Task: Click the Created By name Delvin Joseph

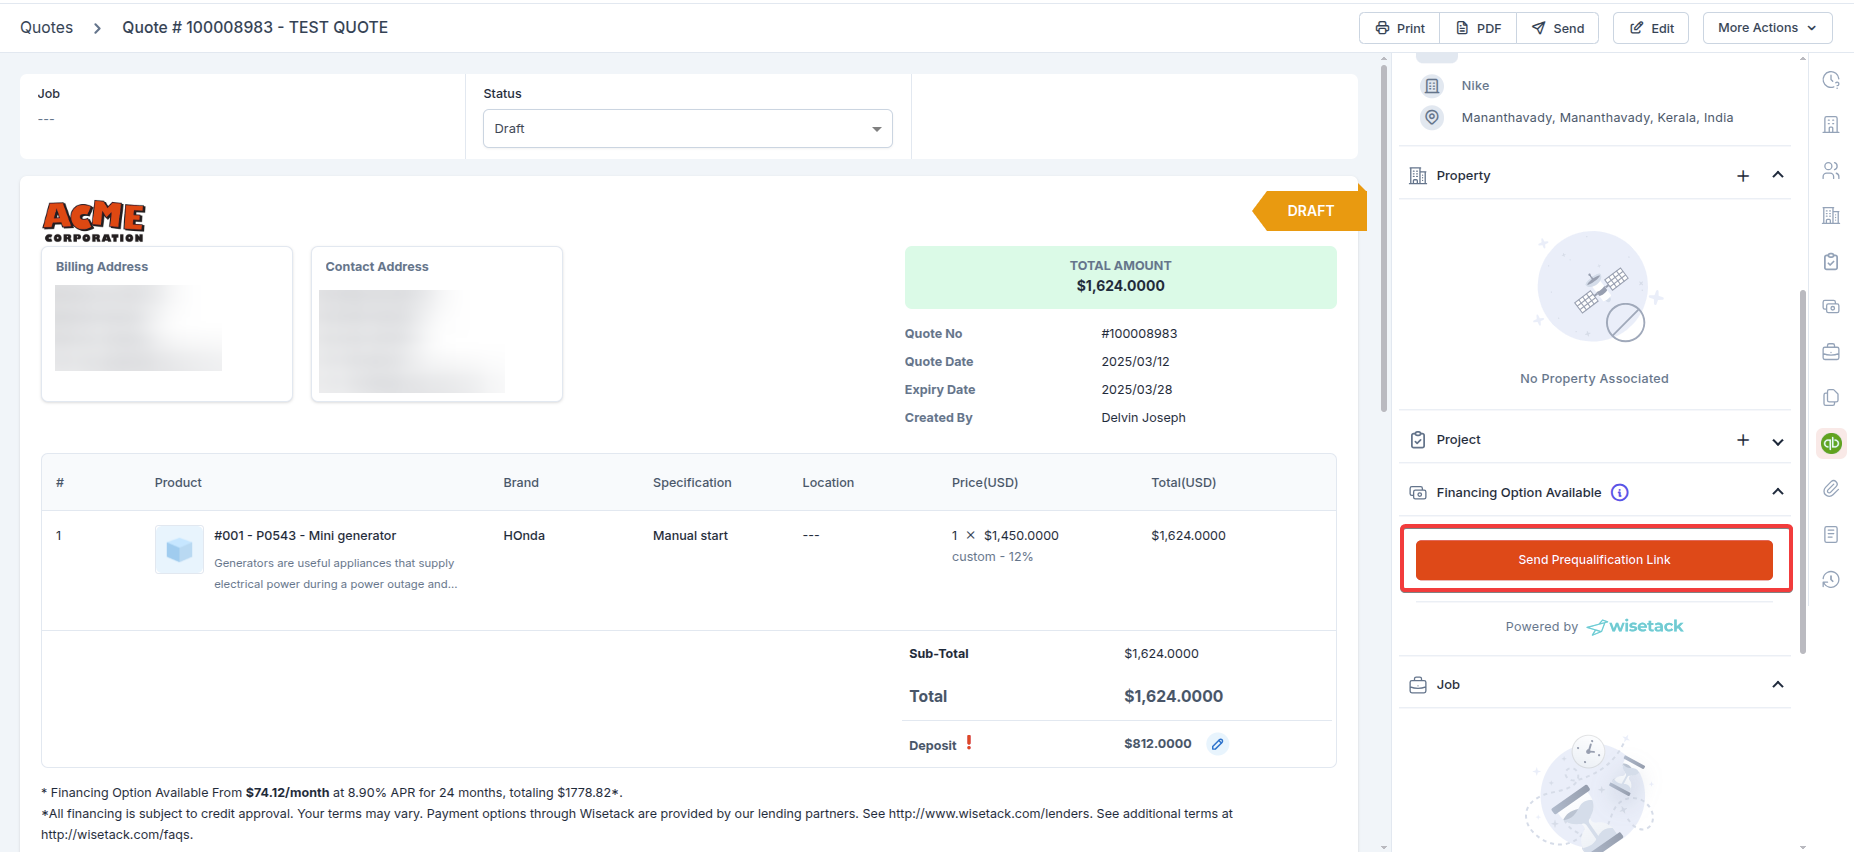Action: click(1143, 417)
